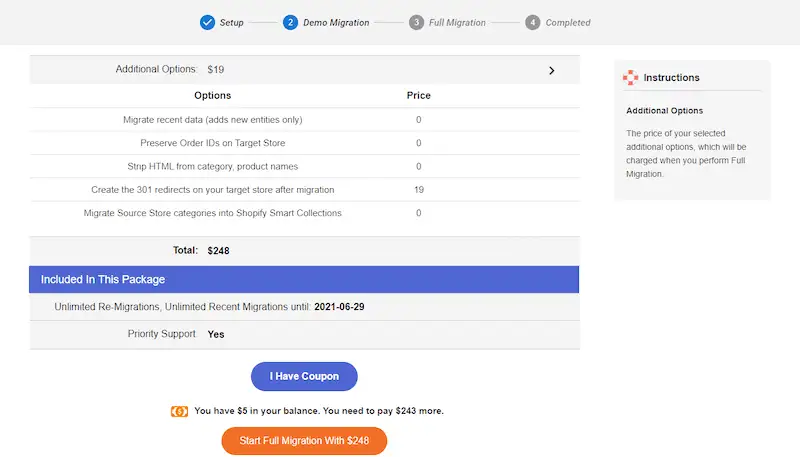Click the Included In This Package header

coord(304,279)
